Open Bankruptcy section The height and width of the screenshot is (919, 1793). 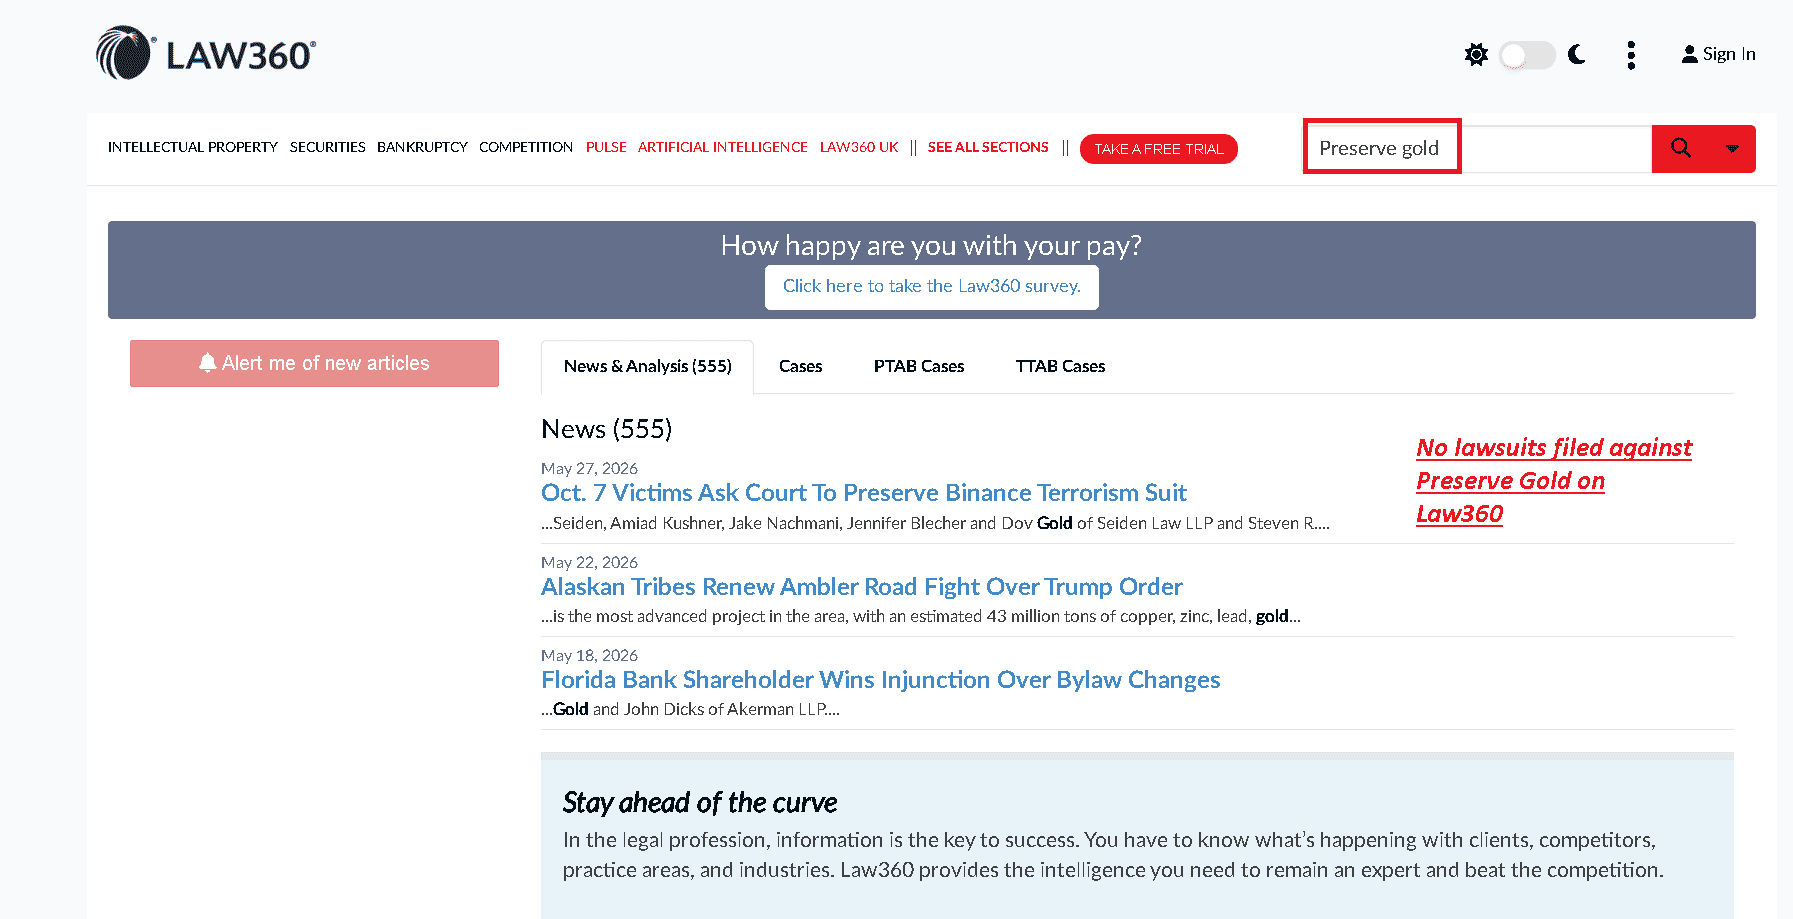(422, 147)
